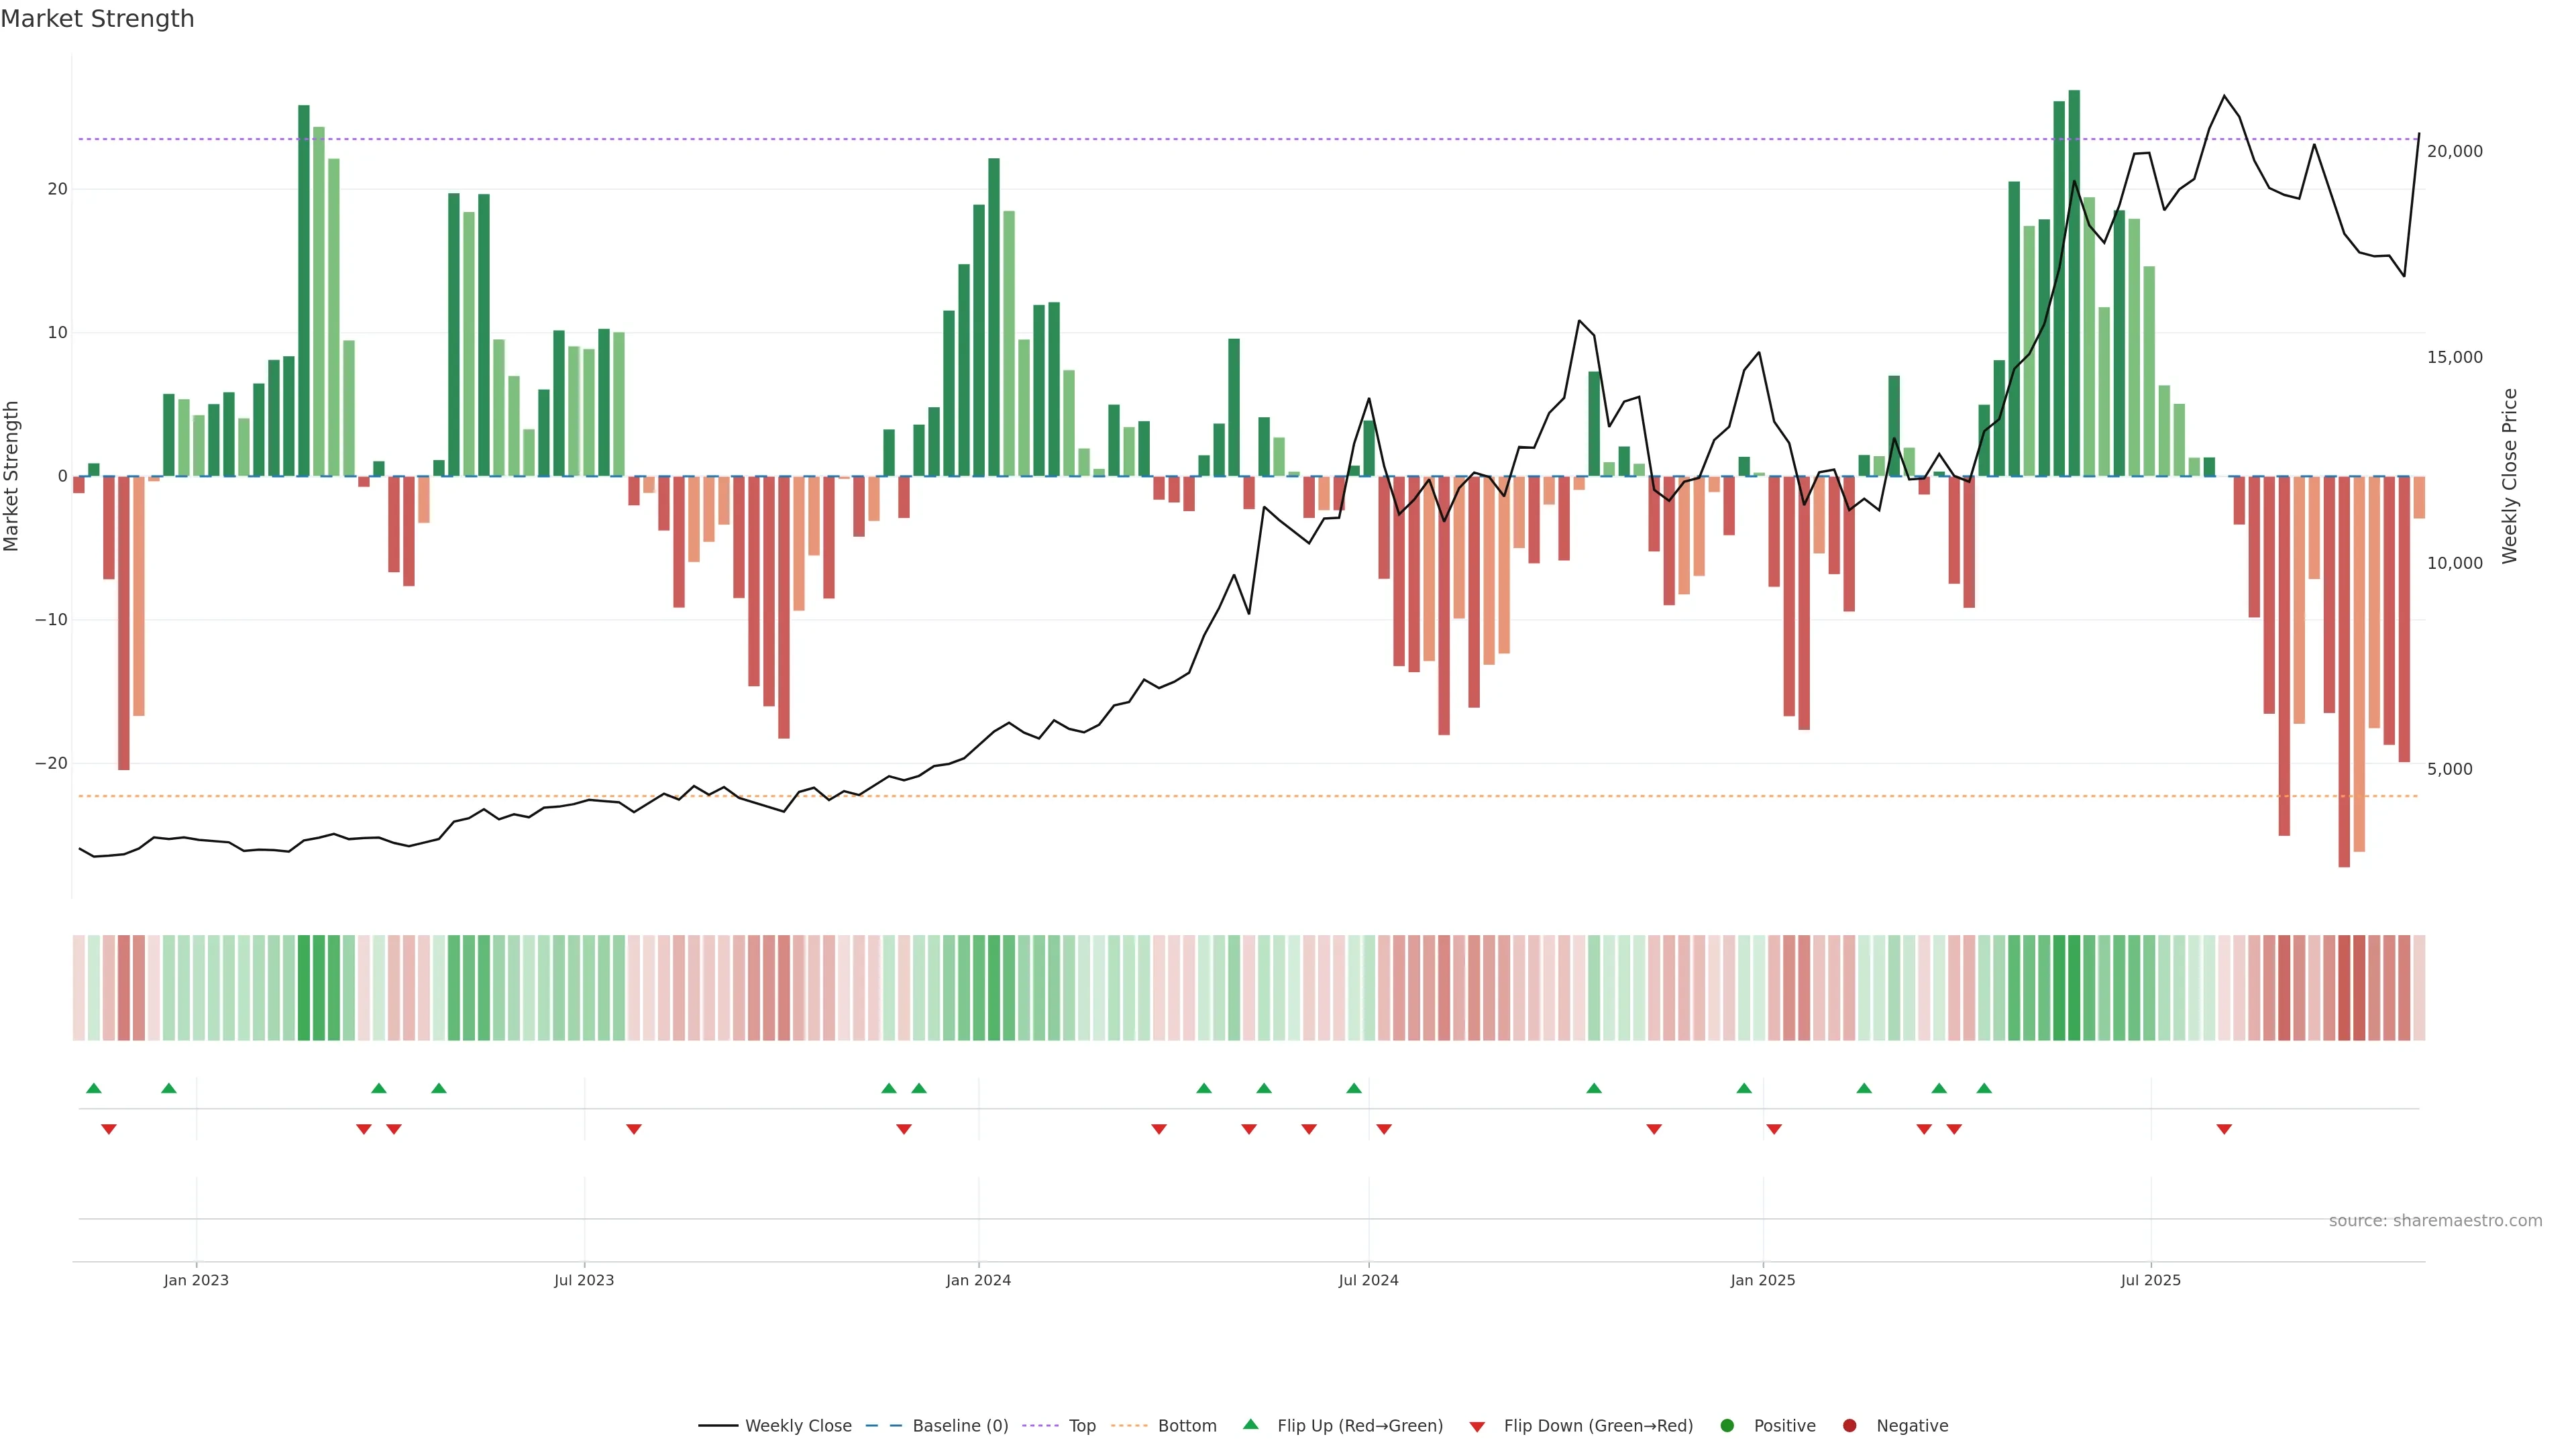Click the Flip Down red triangle legend icon
The image size is (2576, 1449).
[x=1477, y=1426]
